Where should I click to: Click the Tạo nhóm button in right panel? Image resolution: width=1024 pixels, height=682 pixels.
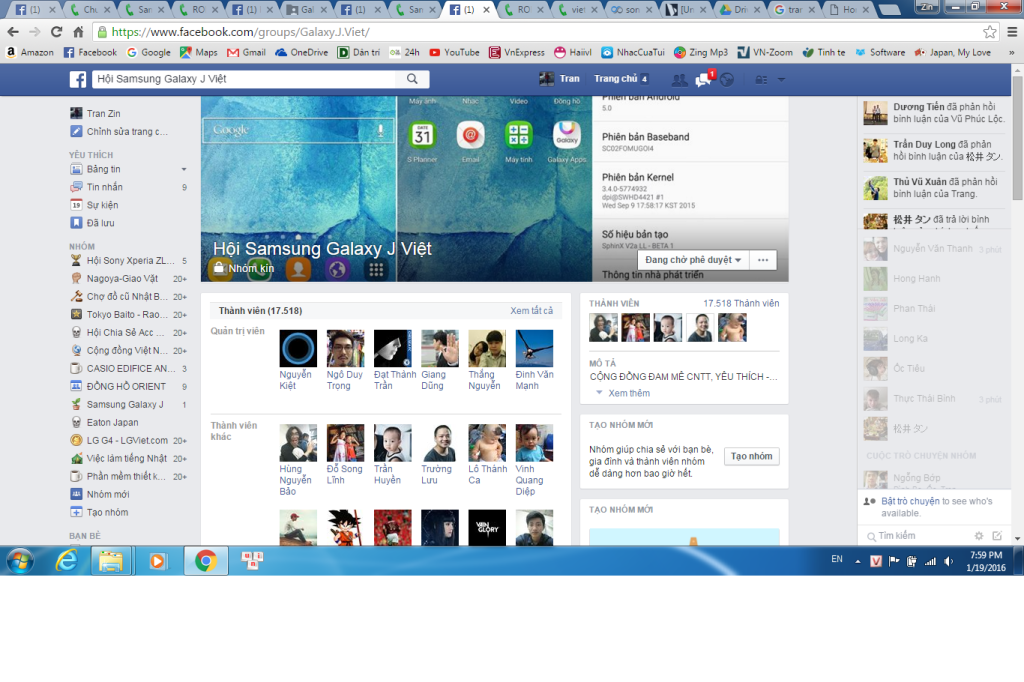pyautogui.click(x=751, y=456)
